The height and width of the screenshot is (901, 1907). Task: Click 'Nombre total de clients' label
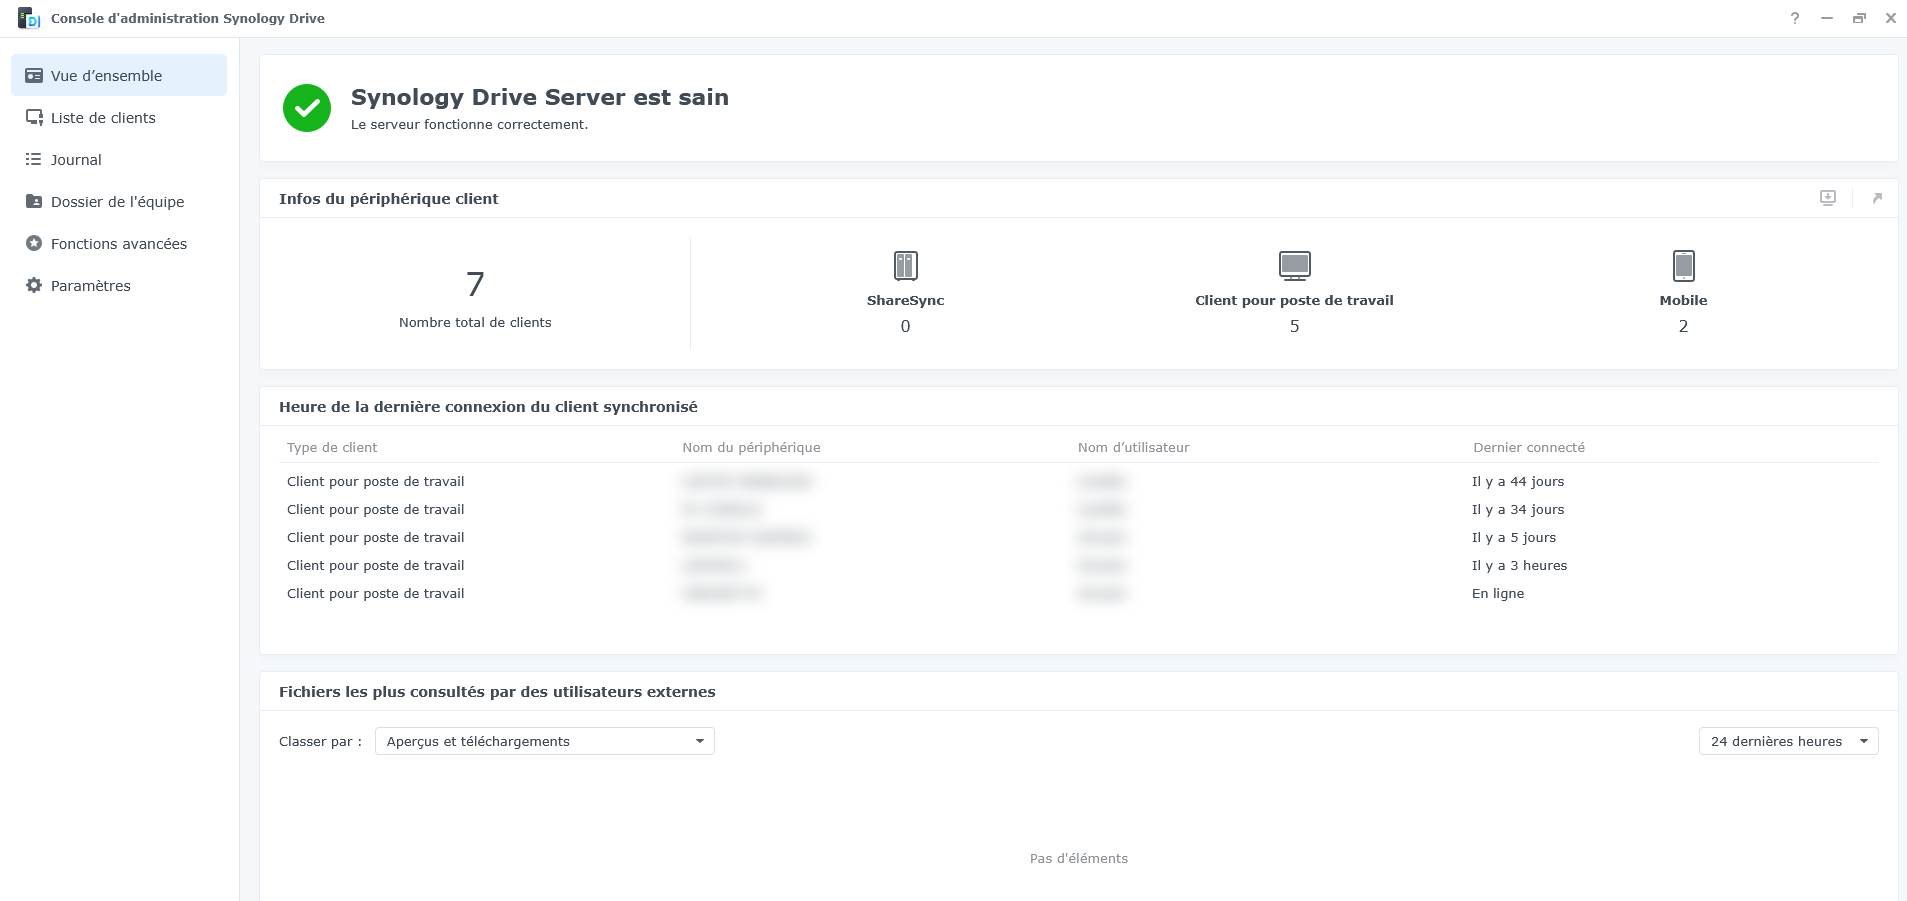pyautogui.click(x=475, y=322)
